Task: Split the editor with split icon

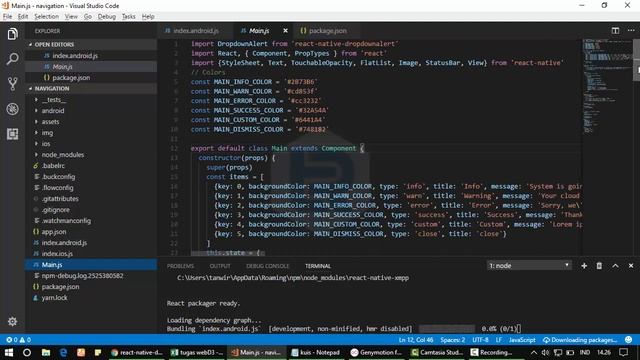Action: click(x=615, y=31)
